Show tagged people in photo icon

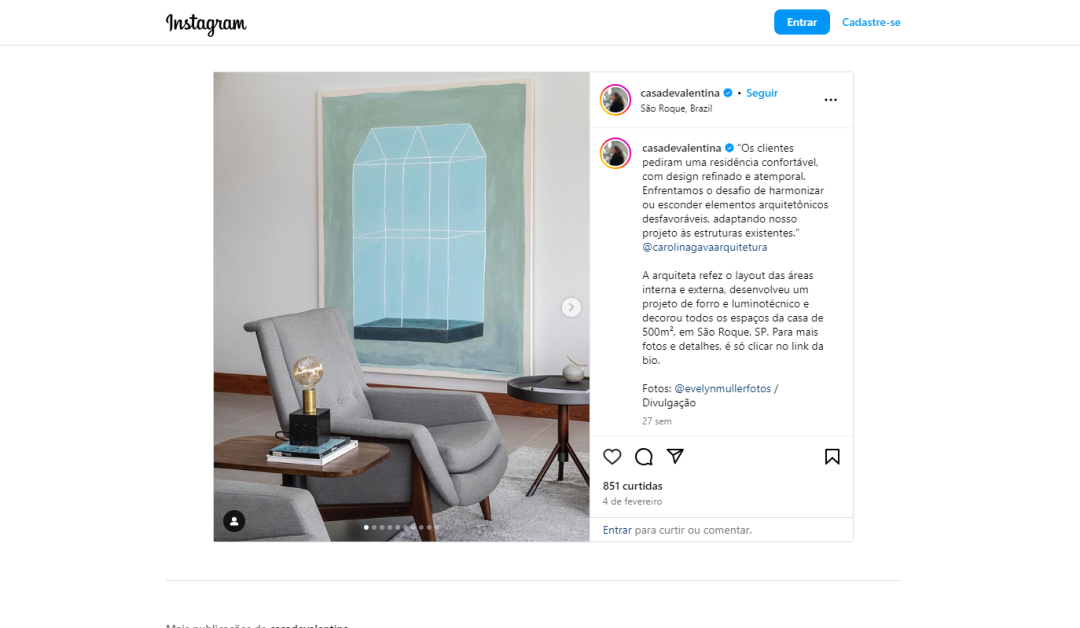[x=234, y=521]
